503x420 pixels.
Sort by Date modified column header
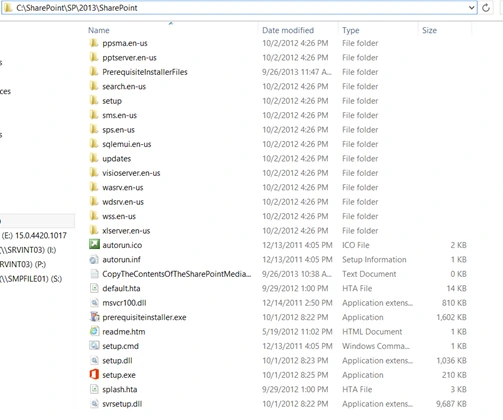click(x=288, y=30)
